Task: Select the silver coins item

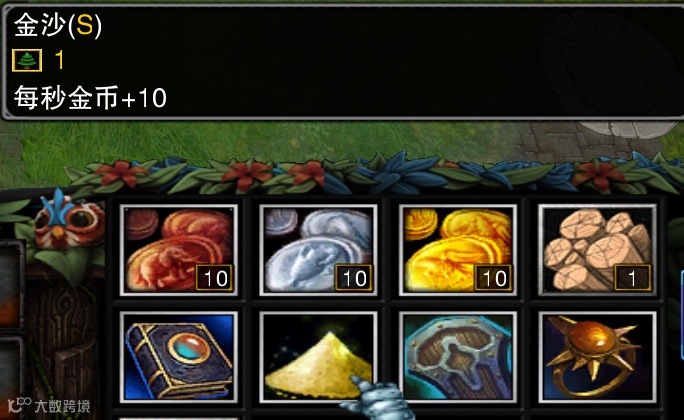Action: tap(318, 250)
